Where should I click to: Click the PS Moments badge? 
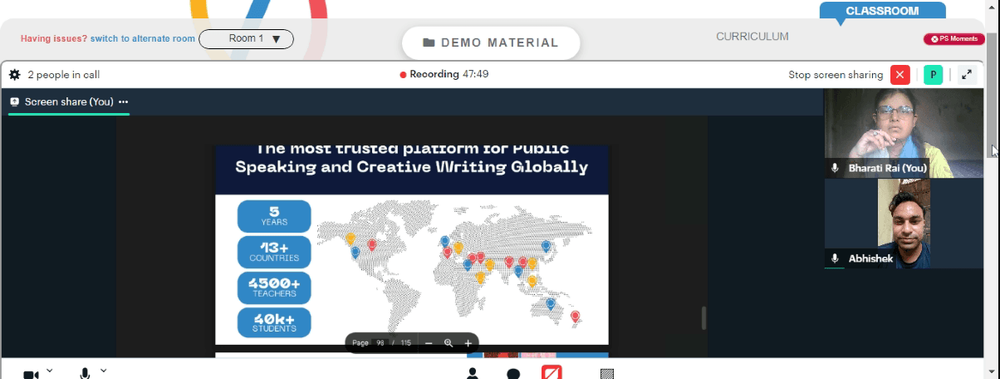954,39
